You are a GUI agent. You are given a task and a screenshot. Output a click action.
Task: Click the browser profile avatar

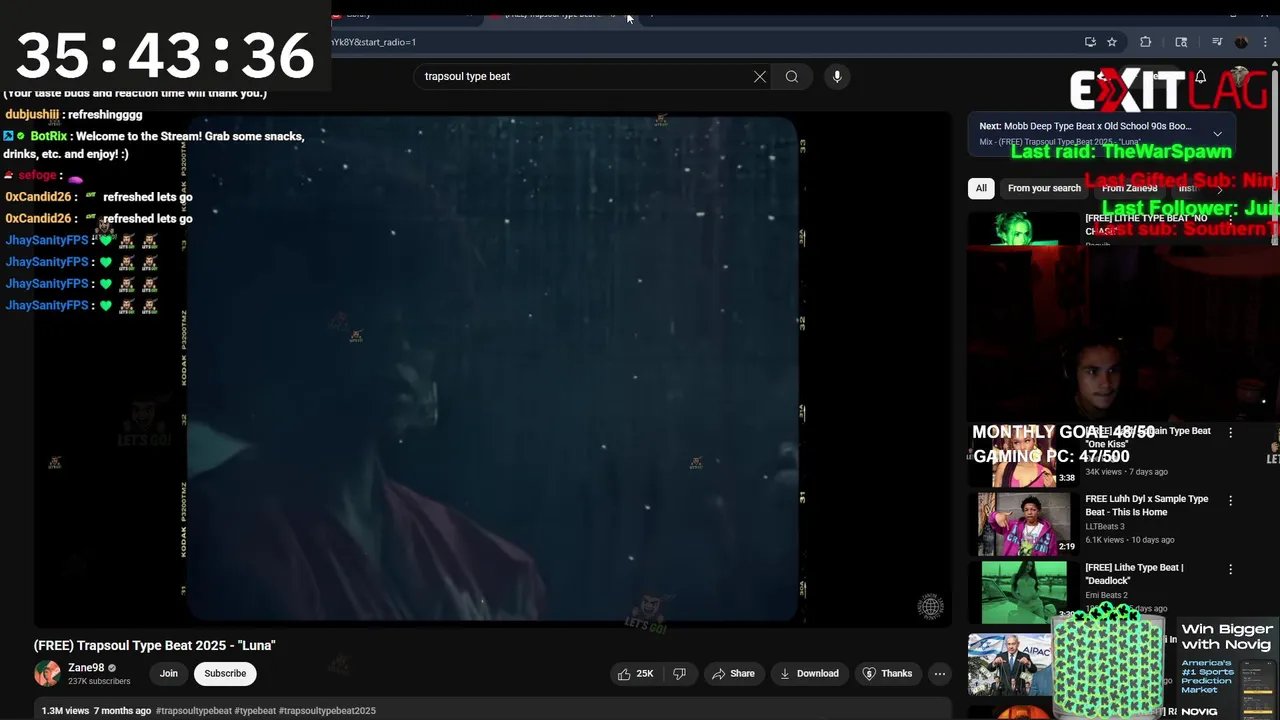click(1241, 42)
